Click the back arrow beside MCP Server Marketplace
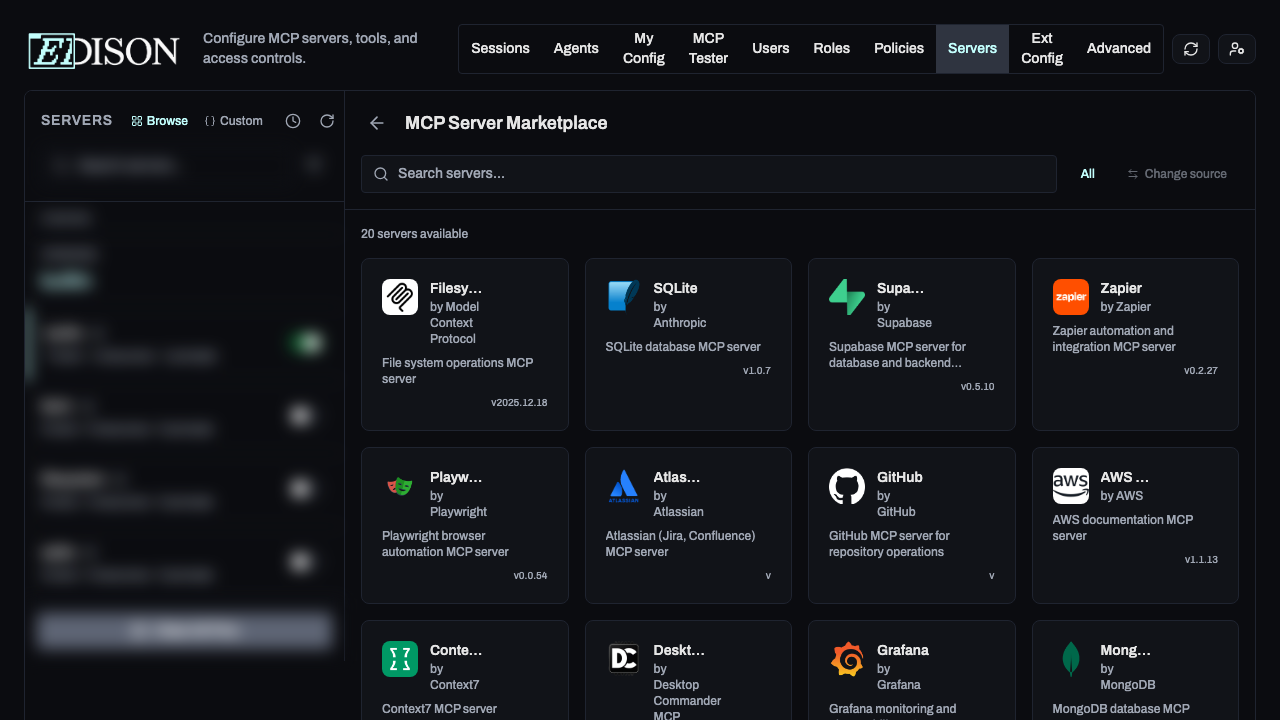Screen dimensions: 1280x720 (377, 123)
